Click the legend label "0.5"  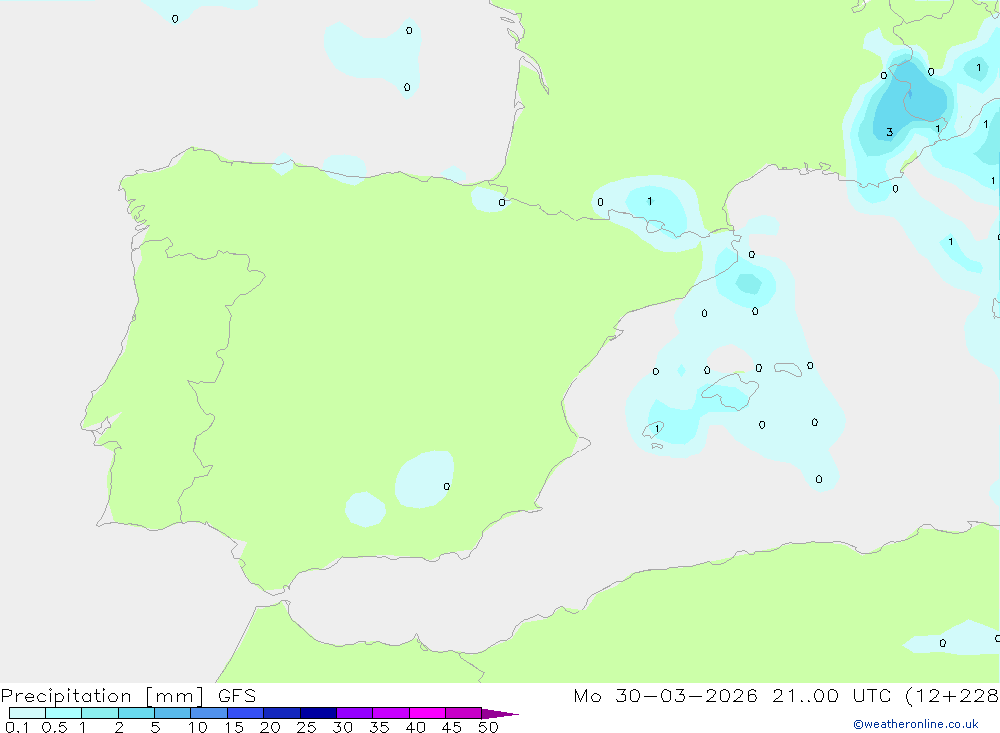54,727
